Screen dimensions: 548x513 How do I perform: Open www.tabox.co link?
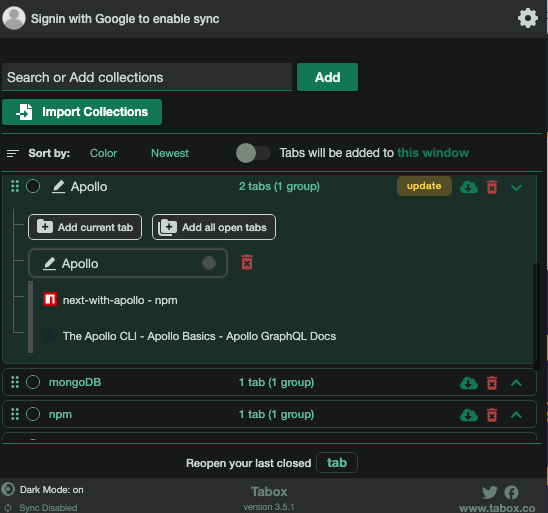[x=497, y=508]
